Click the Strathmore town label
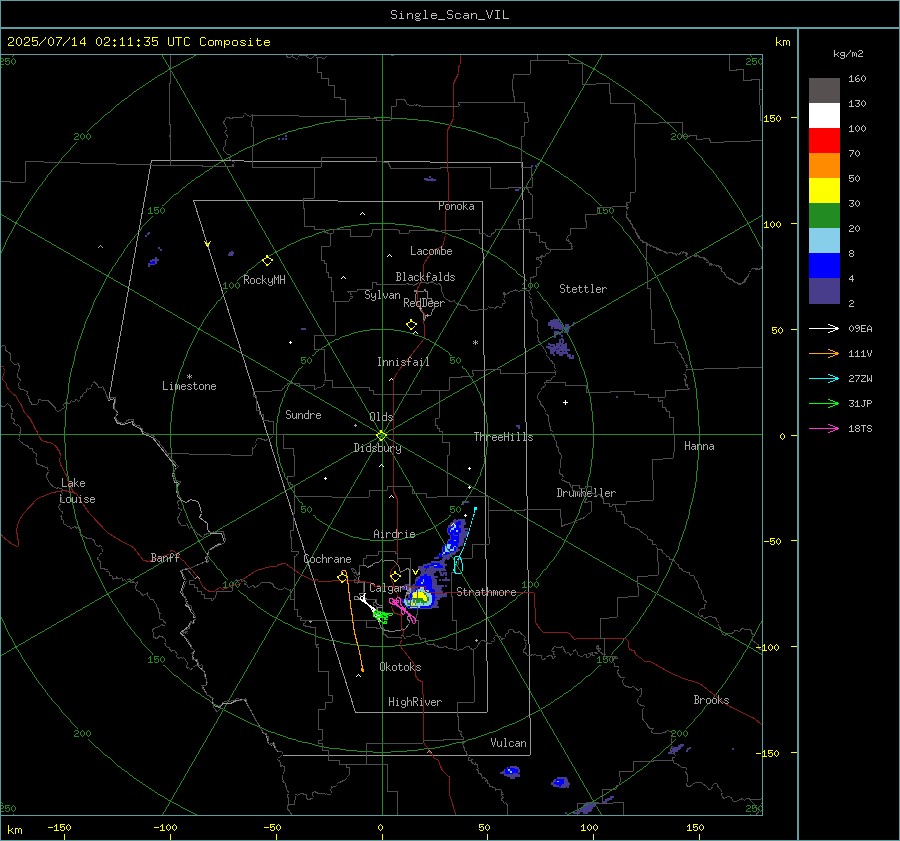900x841 pixels. click(x=486, y=592)
